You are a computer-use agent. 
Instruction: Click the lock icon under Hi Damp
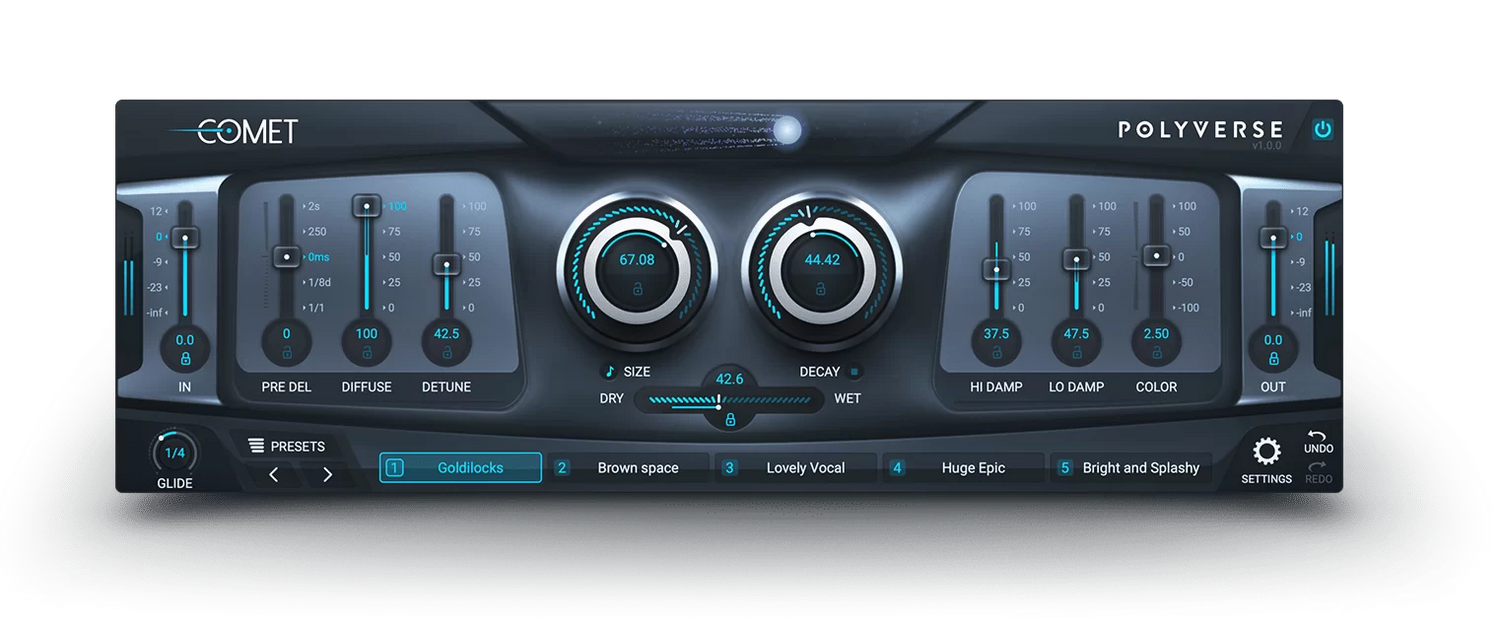997,352
